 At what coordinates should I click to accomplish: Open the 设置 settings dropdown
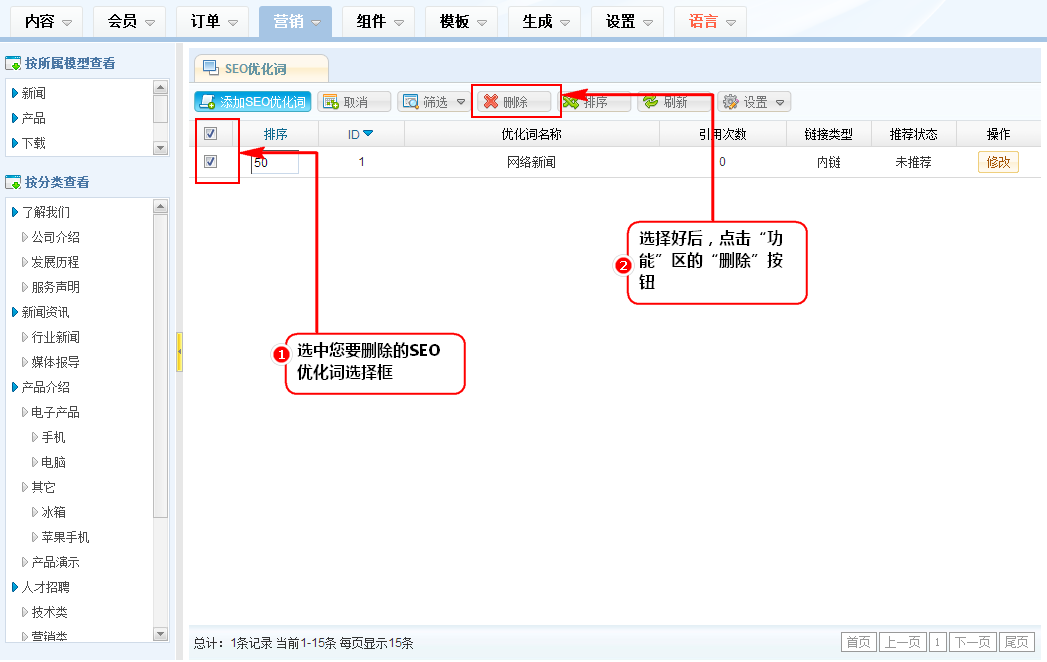pyautogui.click(x=754, y=102)
